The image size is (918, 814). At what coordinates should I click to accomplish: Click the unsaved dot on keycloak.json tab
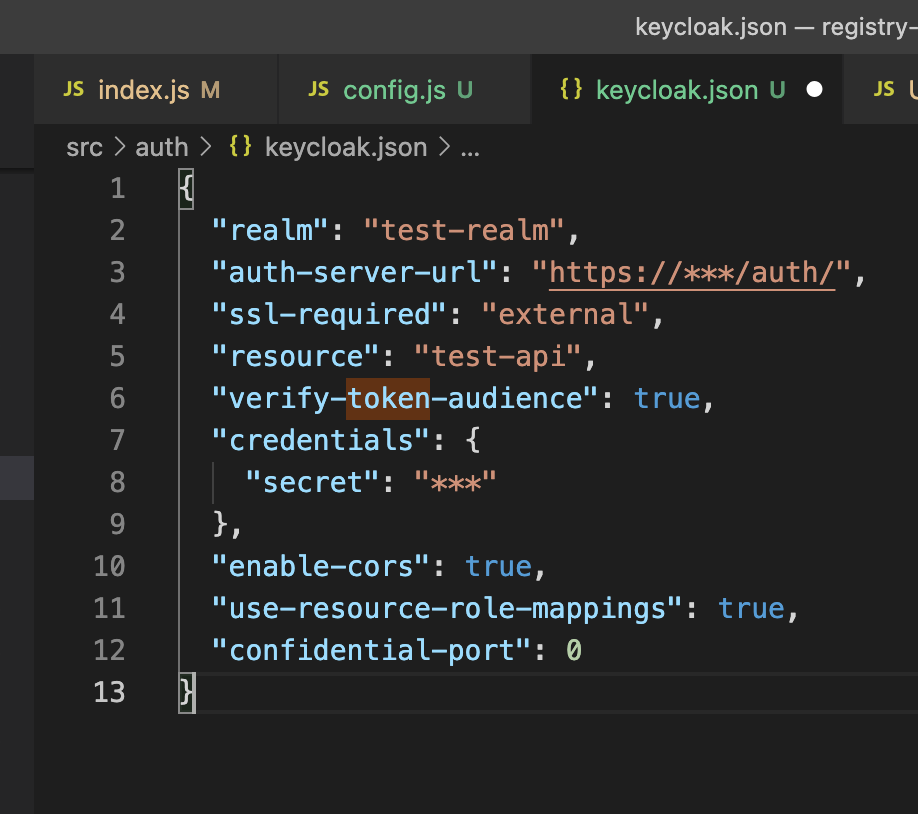tap(814, 90)
